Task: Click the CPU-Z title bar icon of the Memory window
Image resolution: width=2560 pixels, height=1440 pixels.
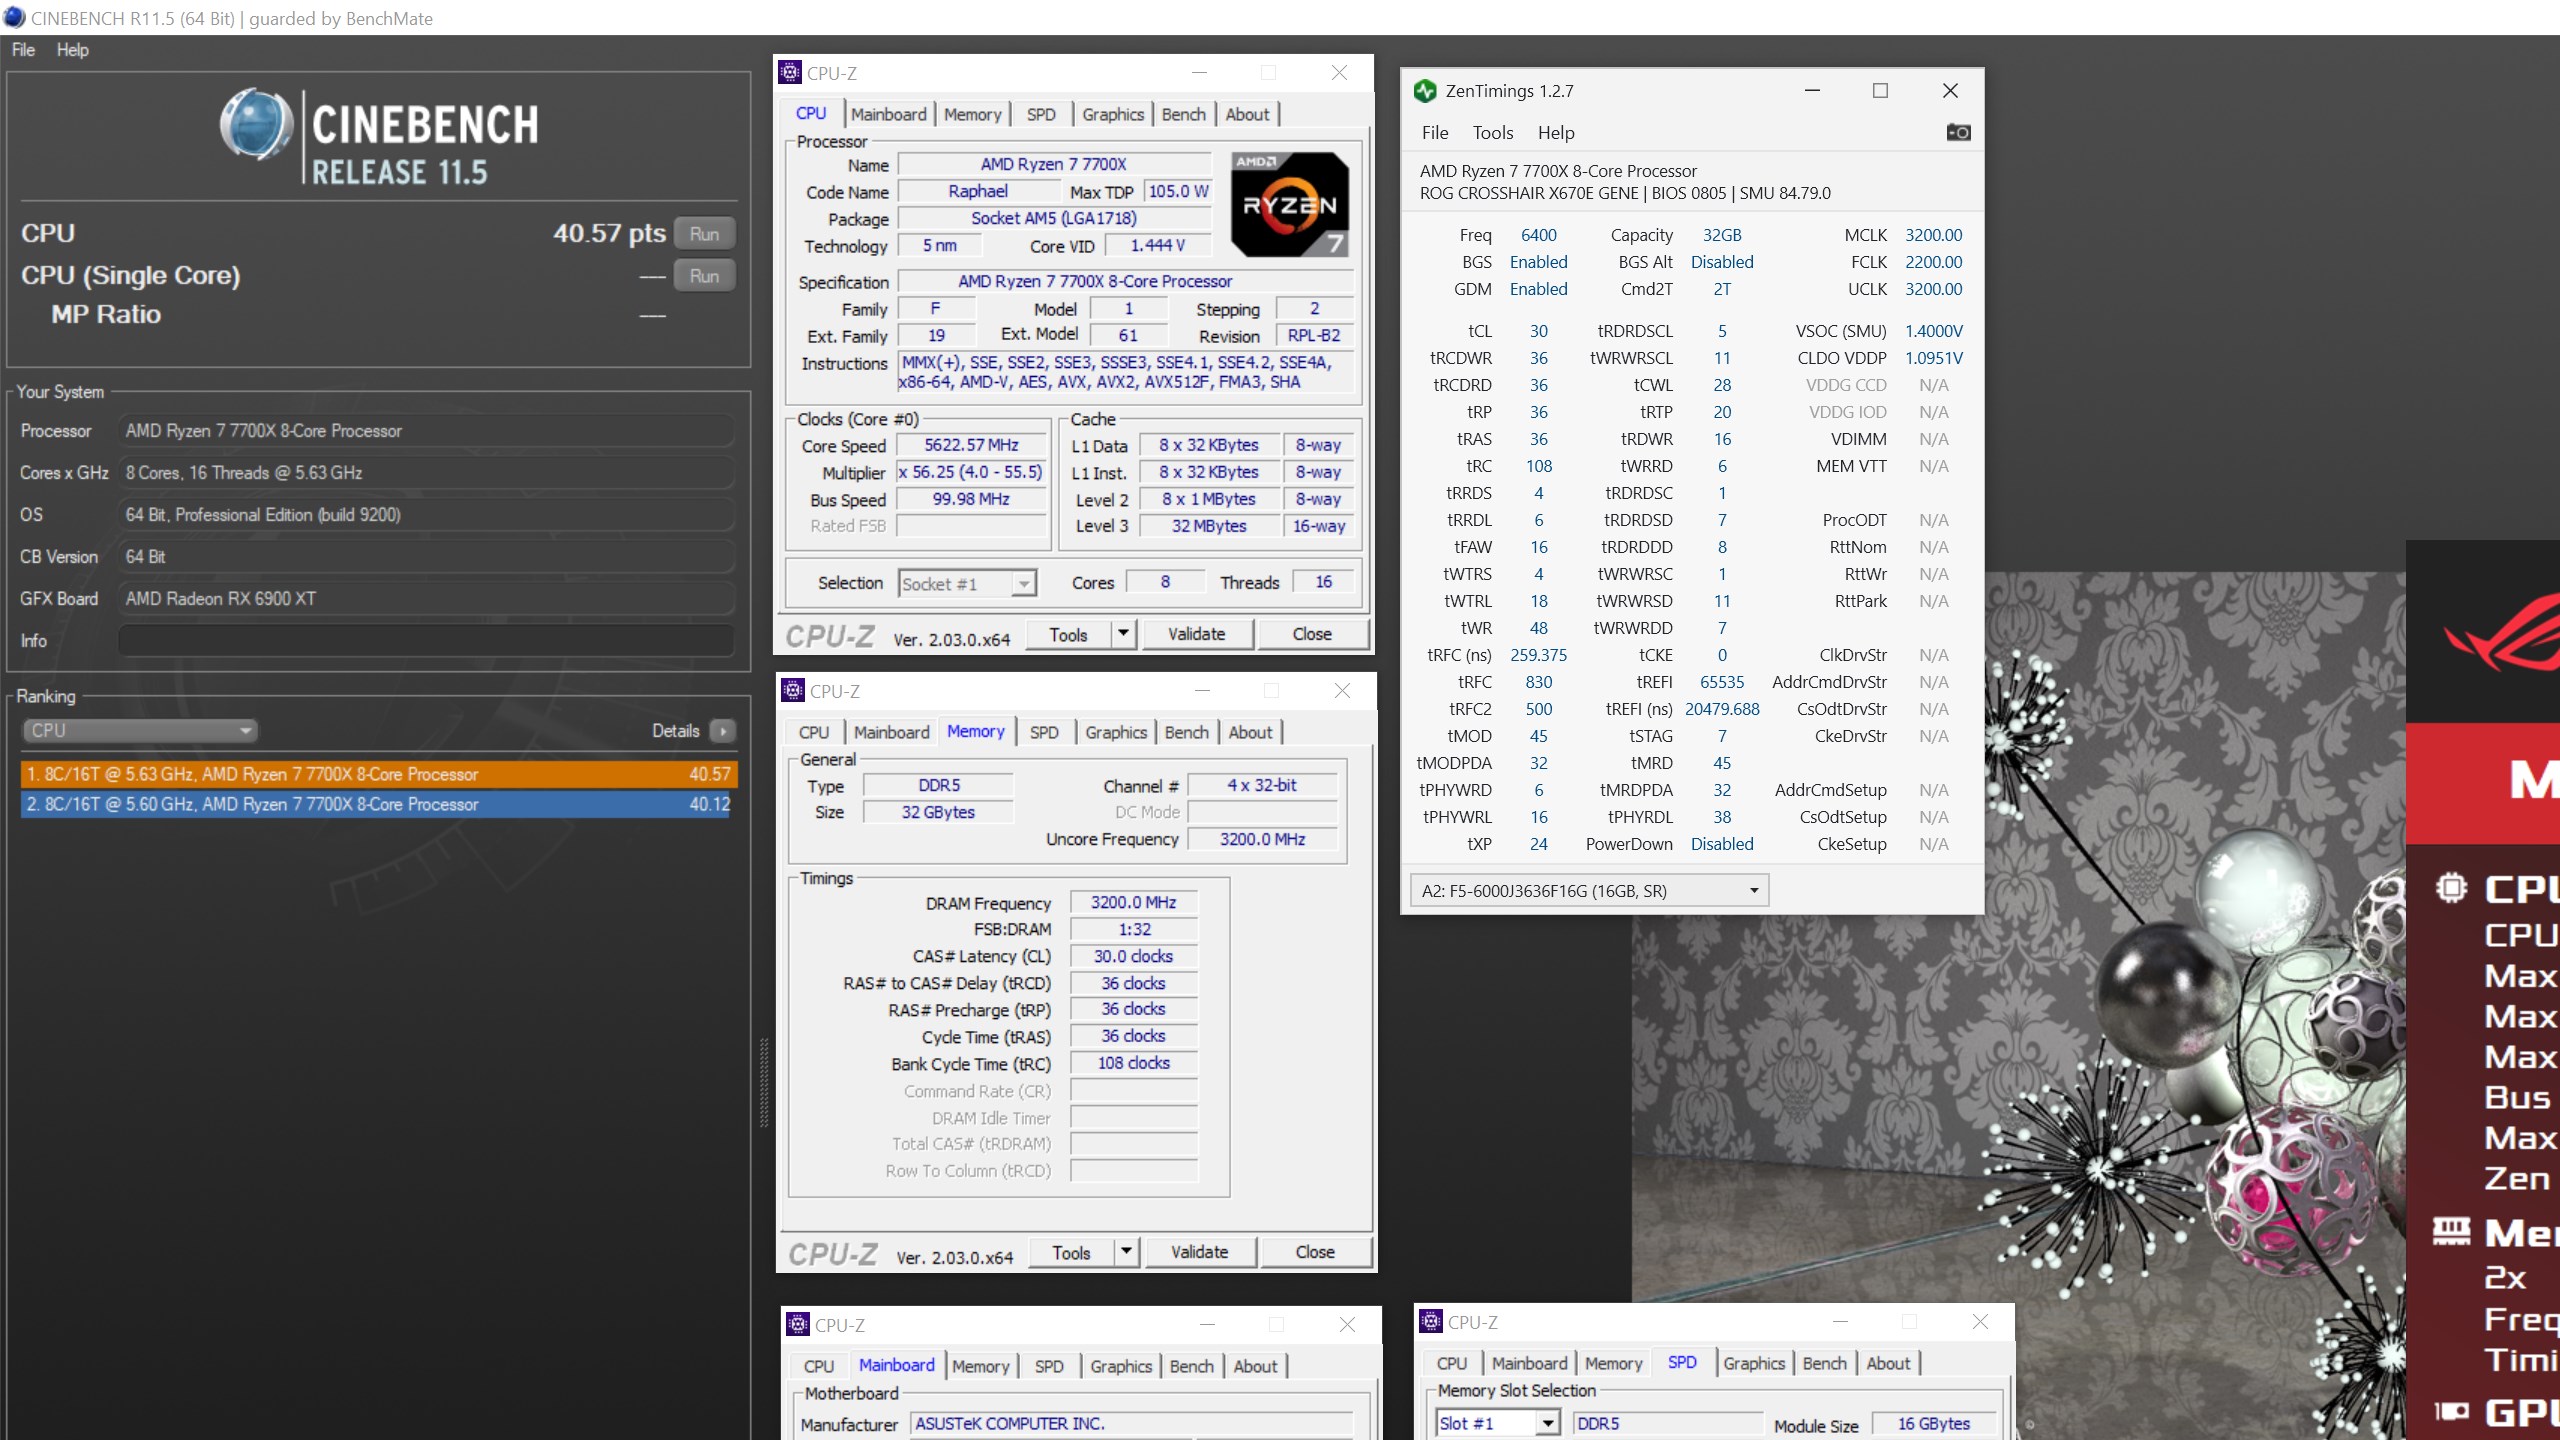Action: 793,690
